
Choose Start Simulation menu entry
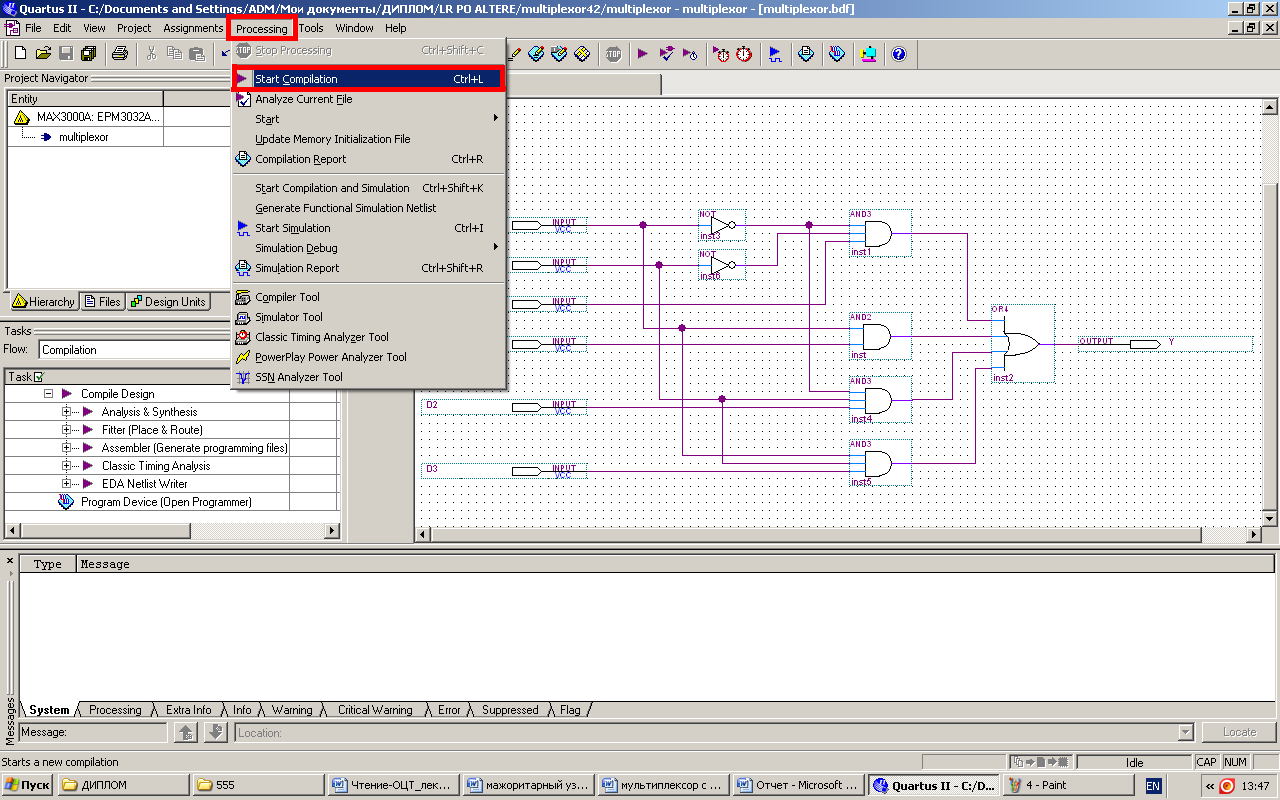pyautogui.click(x=369, y=228)
